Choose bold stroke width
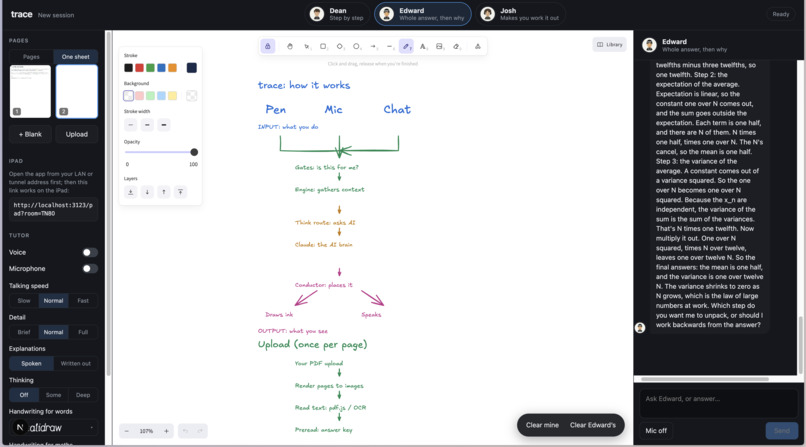Viewport: 806px width, 447px height. click(147, 125)
